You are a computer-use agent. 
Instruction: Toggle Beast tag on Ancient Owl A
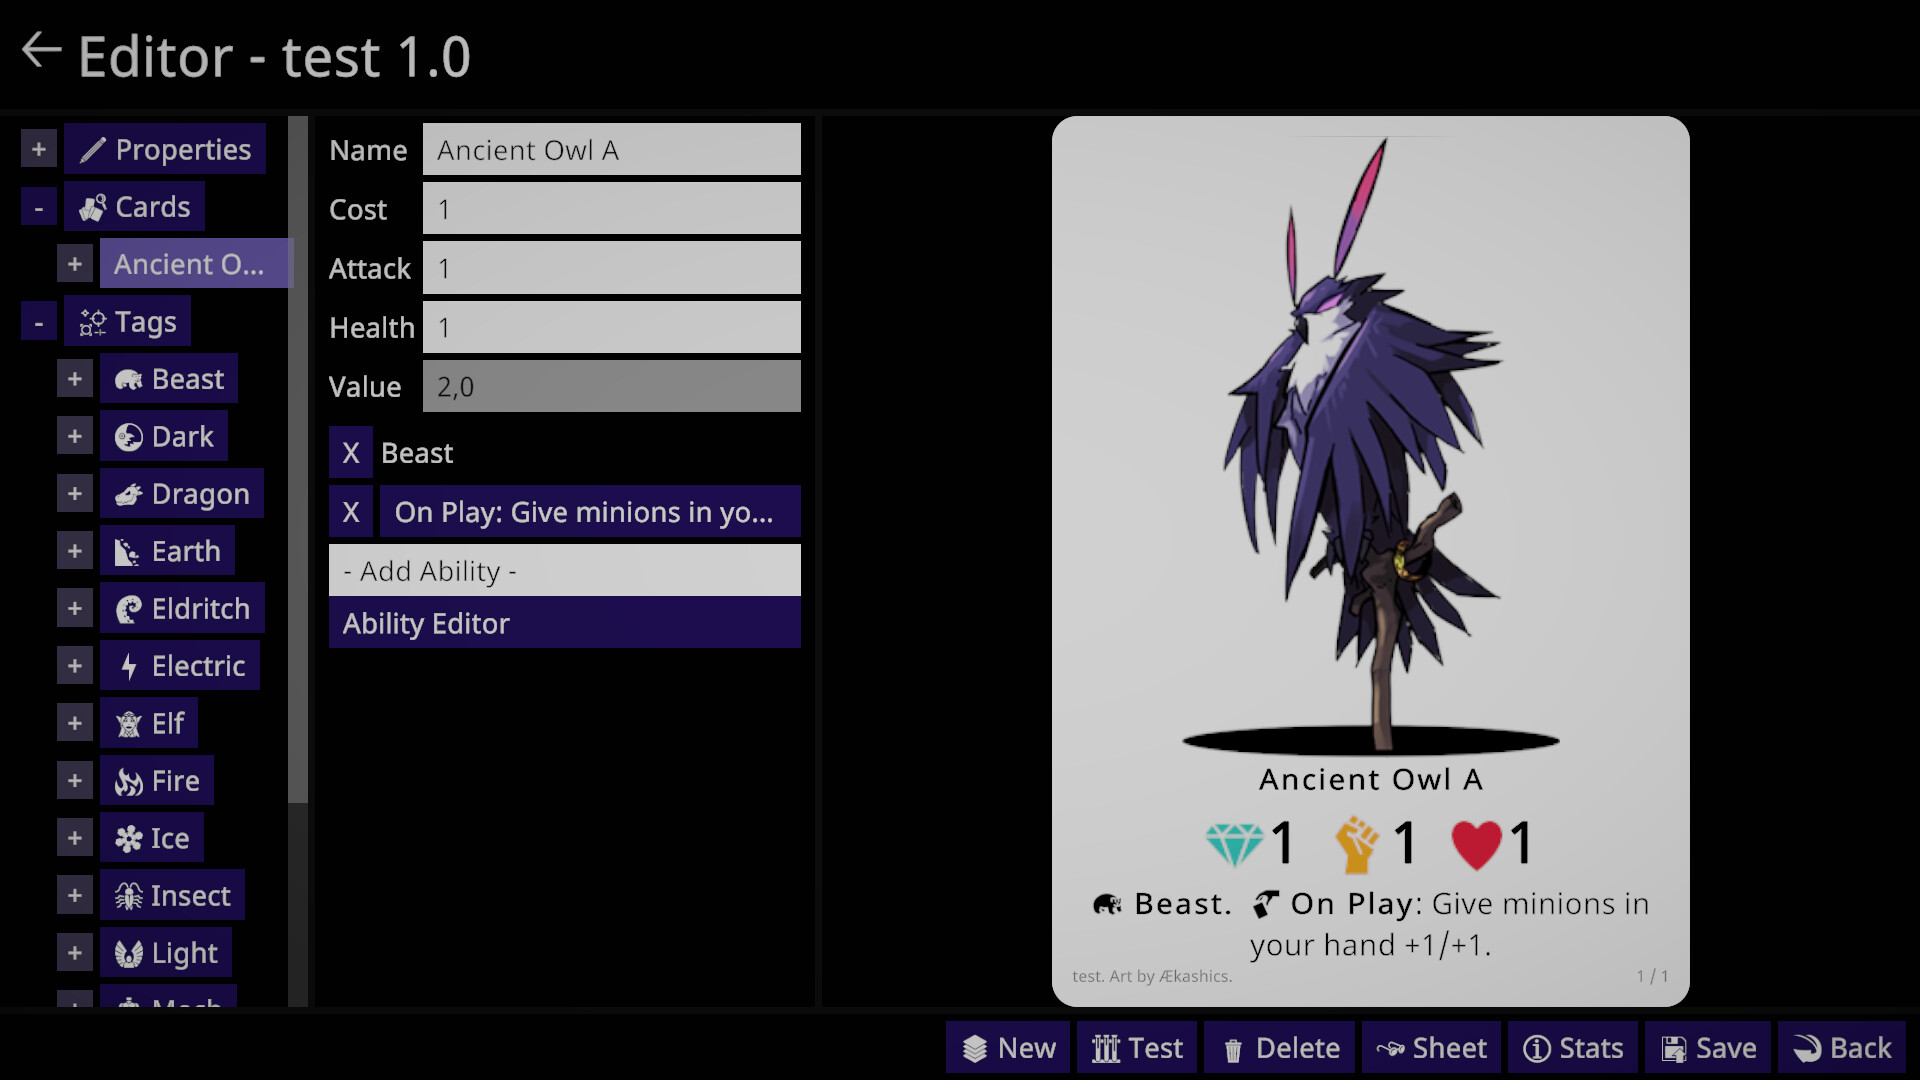349,452
